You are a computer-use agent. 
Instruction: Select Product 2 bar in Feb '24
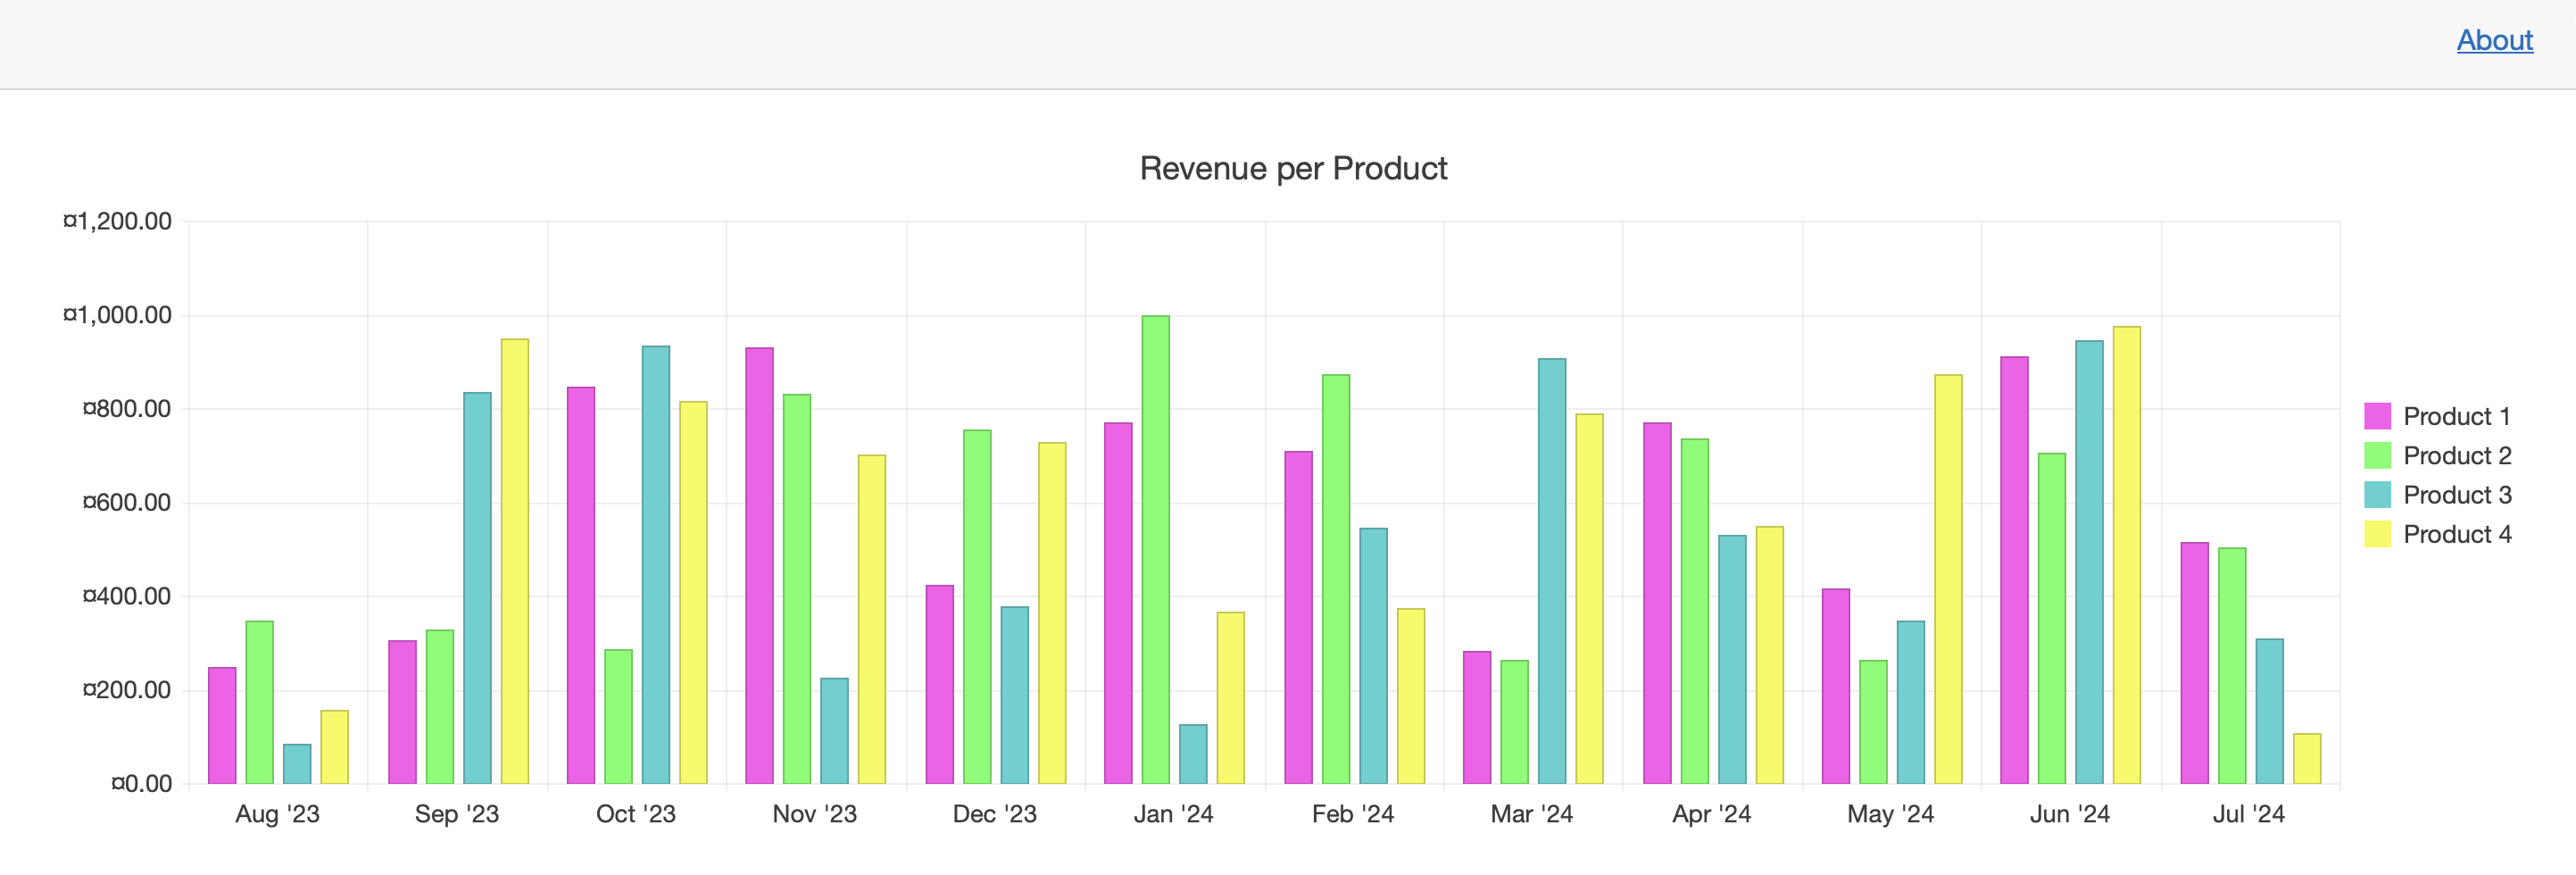click(x=1335, y=579)
